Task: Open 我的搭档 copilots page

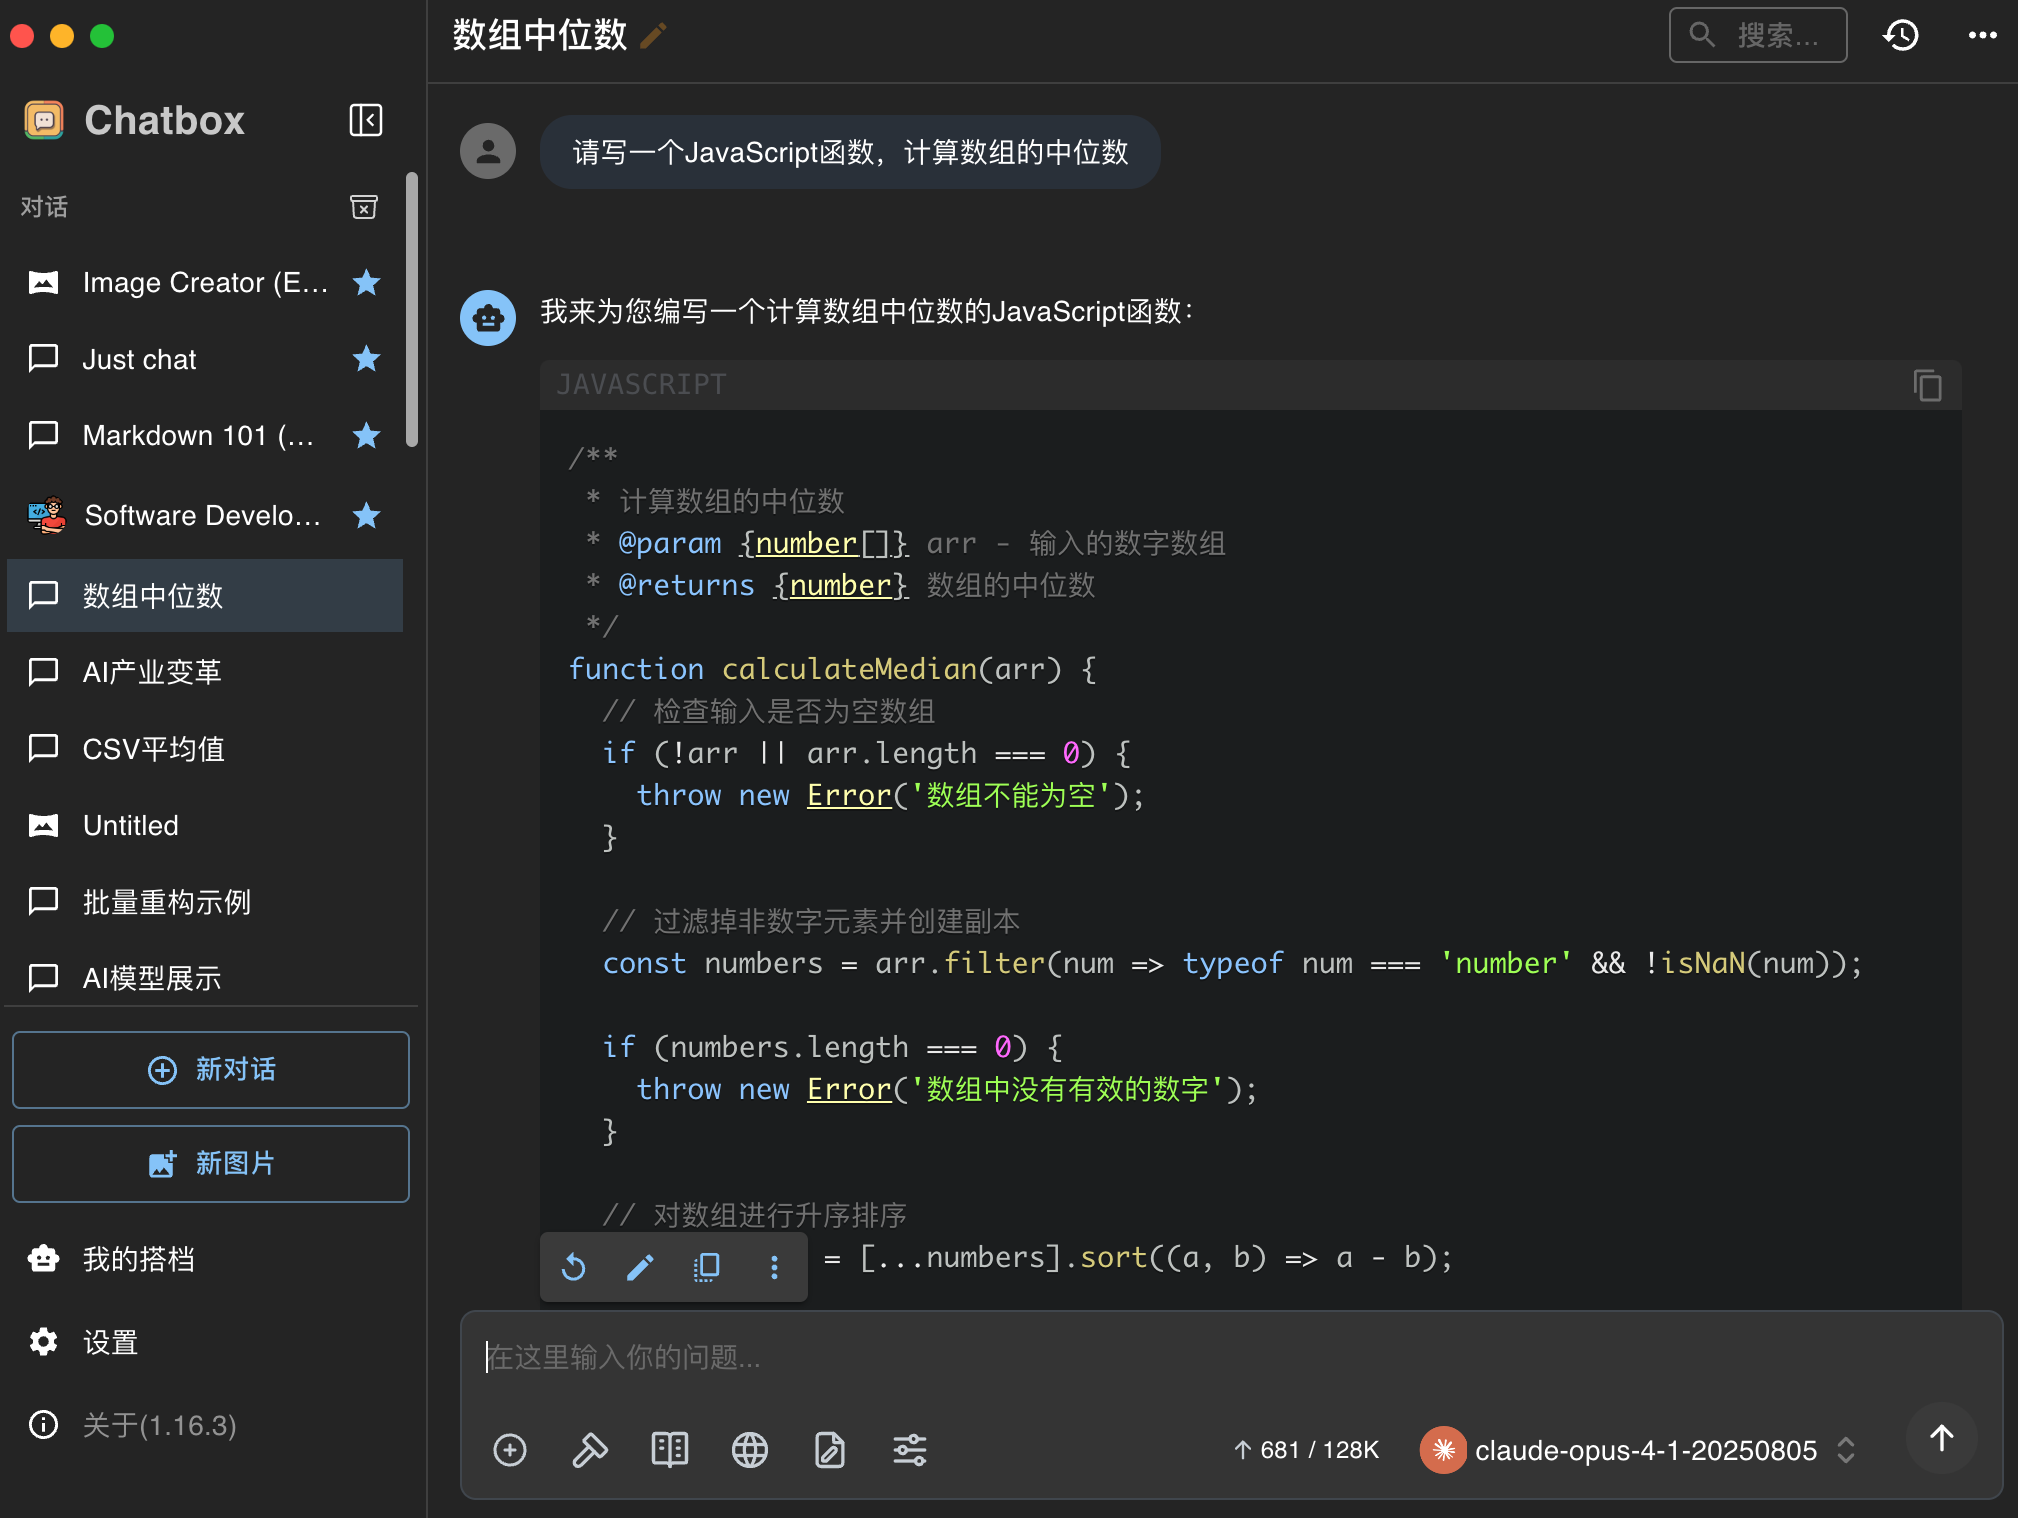Action: click(205, 1259)
